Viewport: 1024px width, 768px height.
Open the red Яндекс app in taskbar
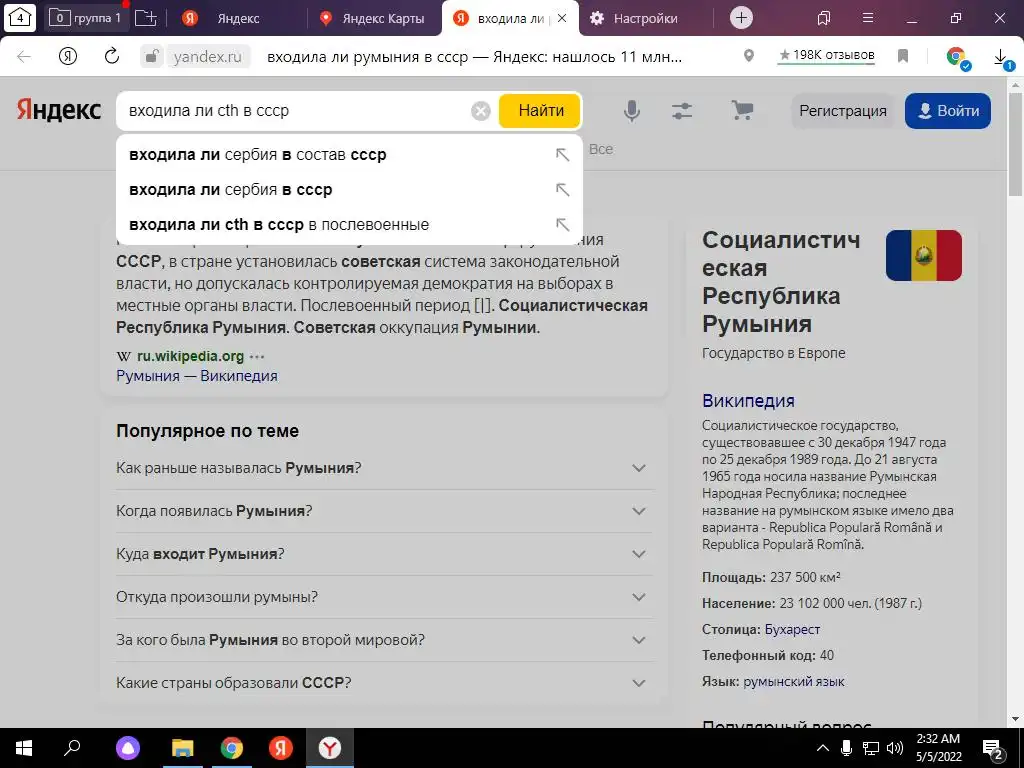click(x=281, y=748)
